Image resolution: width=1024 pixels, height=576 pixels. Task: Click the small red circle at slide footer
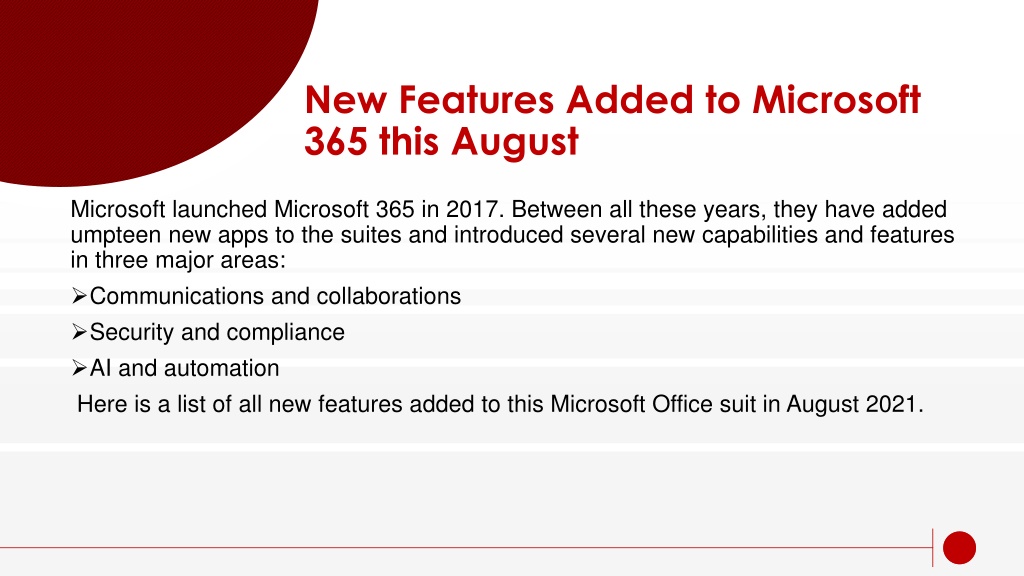[959, 547]
